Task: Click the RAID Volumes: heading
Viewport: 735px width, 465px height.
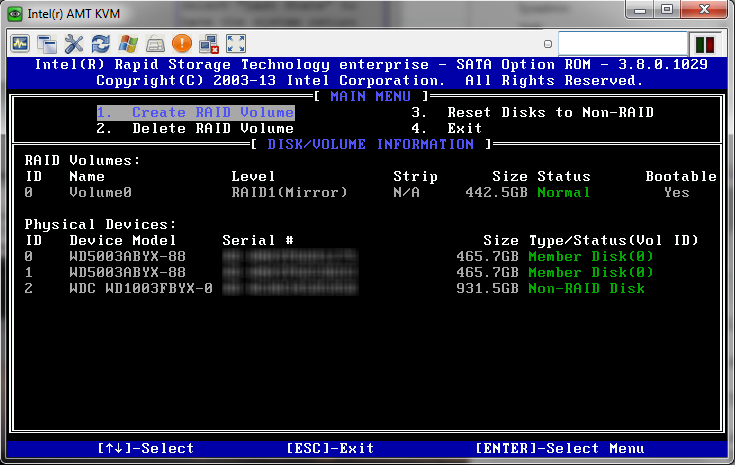Action: tap(82, 161)
